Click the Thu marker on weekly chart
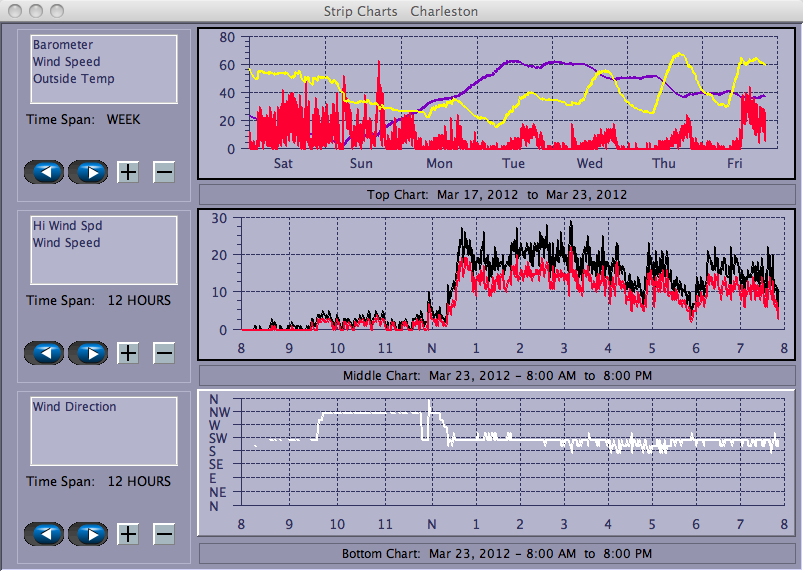The image size is (803, 571). (664, 164)
